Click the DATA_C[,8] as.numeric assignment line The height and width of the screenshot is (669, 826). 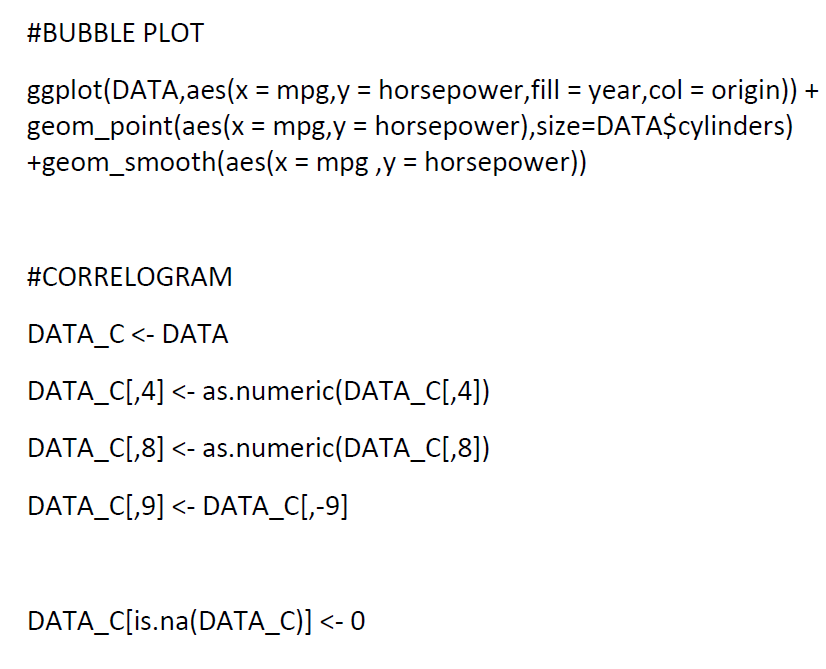259,449
